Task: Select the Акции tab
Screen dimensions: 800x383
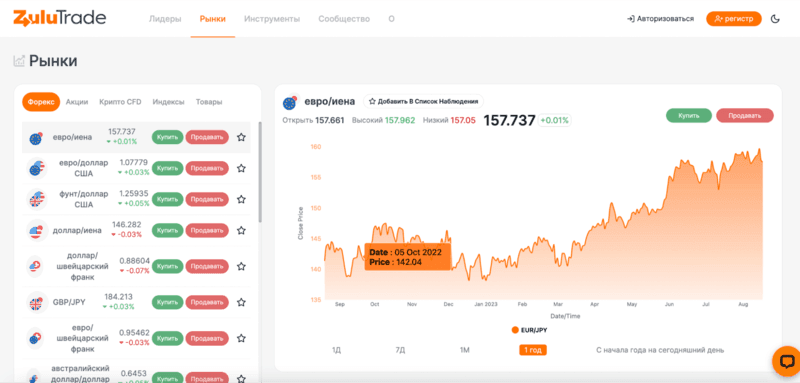Action: 77,101
